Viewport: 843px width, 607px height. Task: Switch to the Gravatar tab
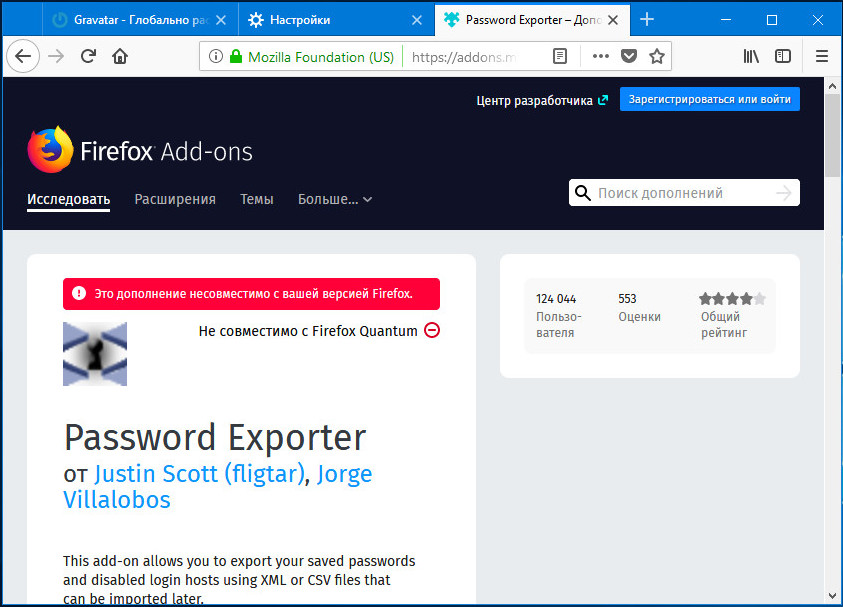[140, 20]
